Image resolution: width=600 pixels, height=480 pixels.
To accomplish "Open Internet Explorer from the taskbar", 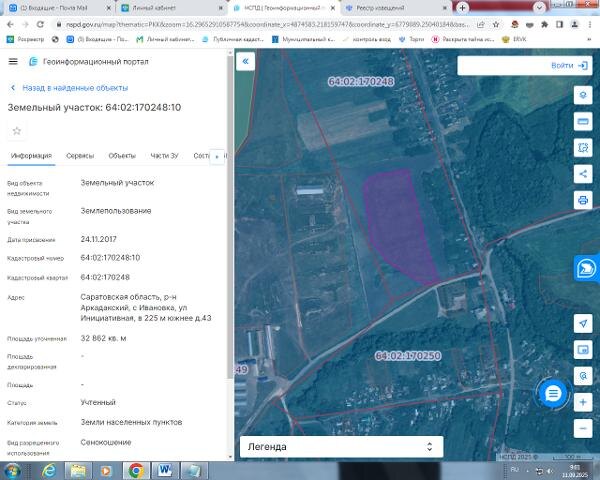I will coord(49,470).
